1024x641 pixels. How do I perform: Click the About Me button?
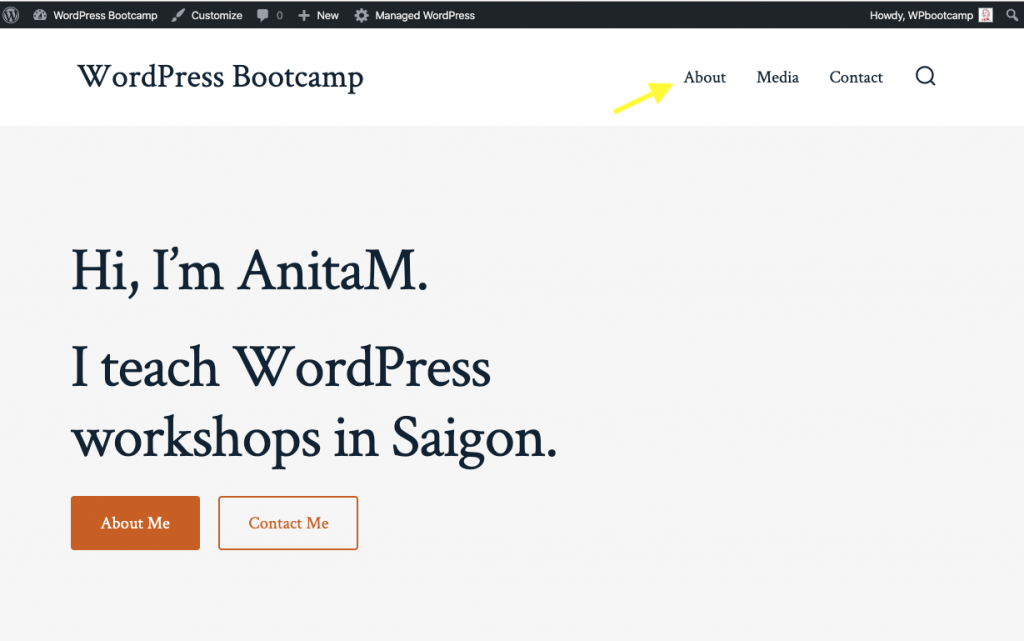pos(135,523)
